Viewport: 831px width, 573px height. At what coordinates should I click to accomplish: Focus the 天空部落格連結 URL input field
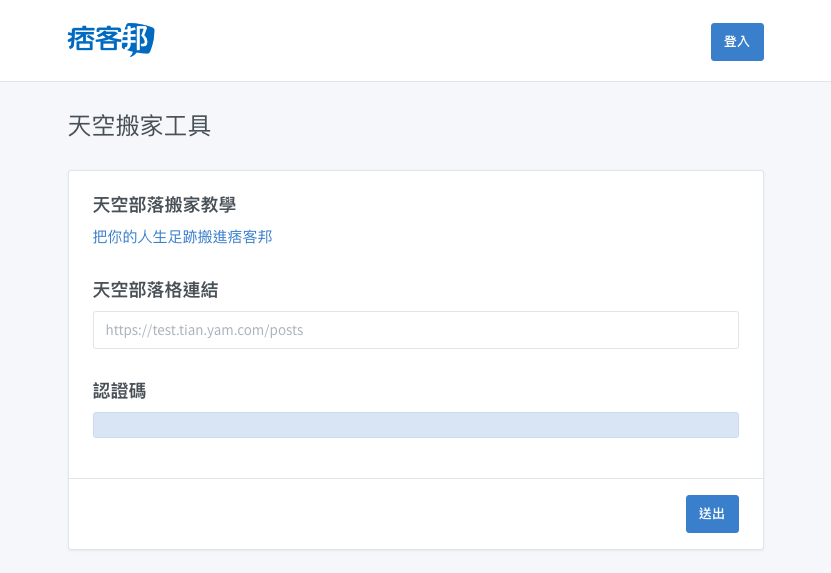coord(415,330)
